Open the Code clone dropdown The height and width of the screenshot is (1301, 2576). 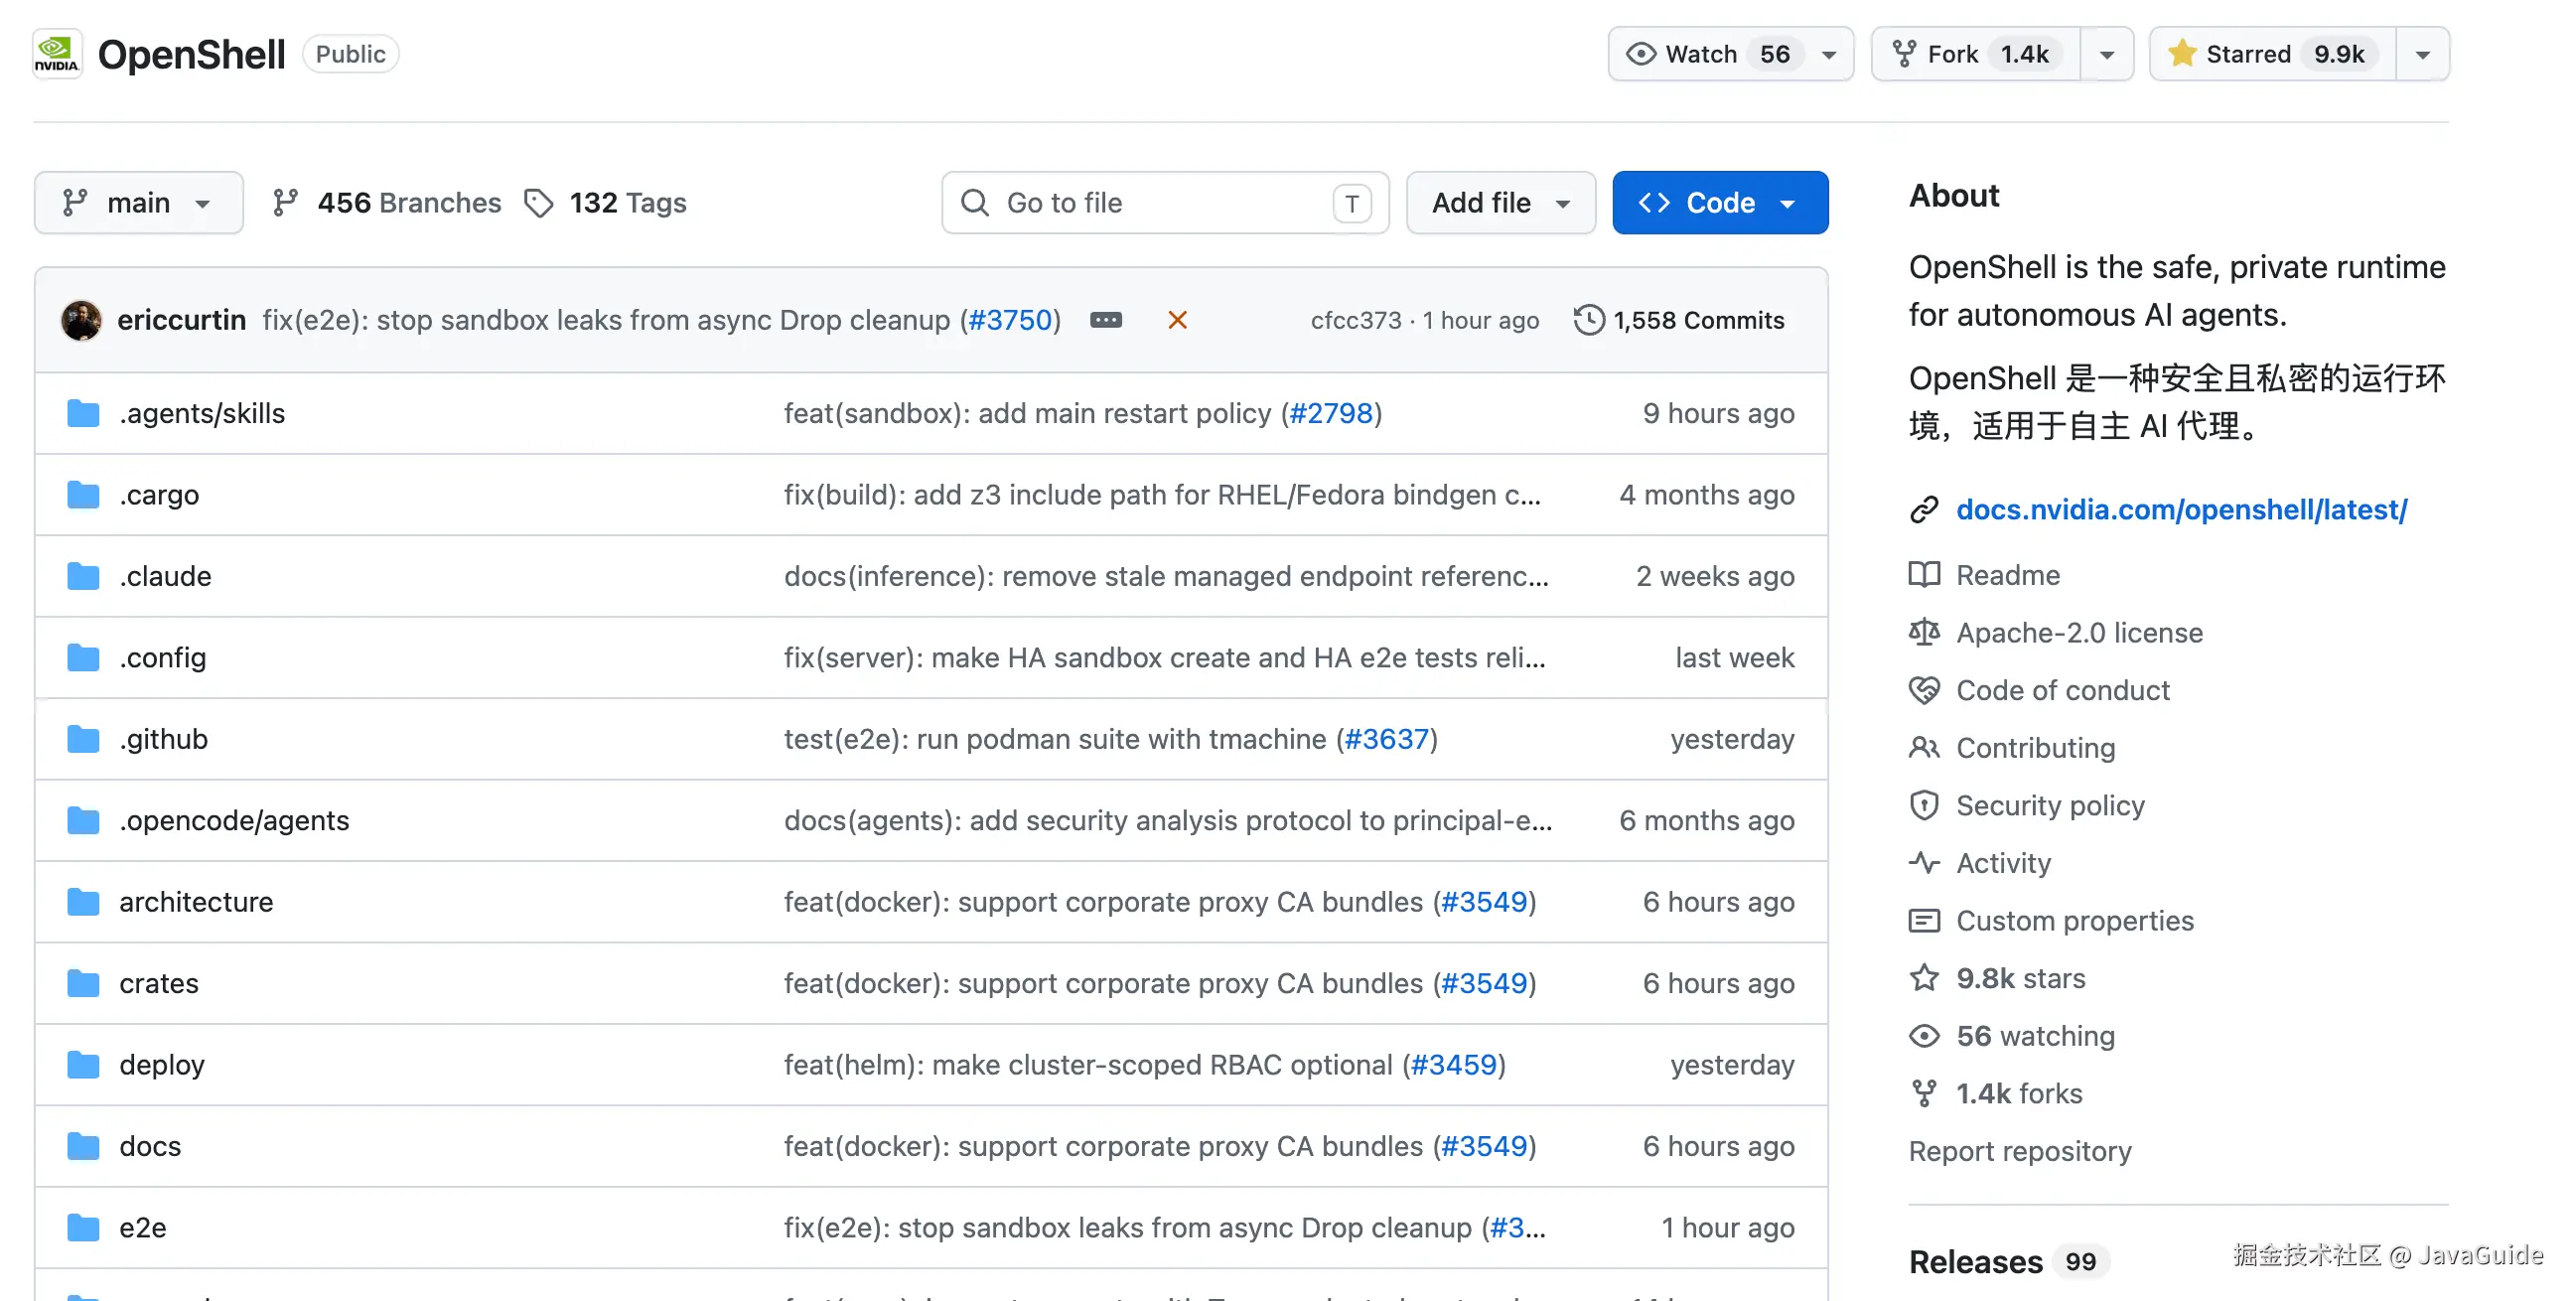(x=1720, y=203)
